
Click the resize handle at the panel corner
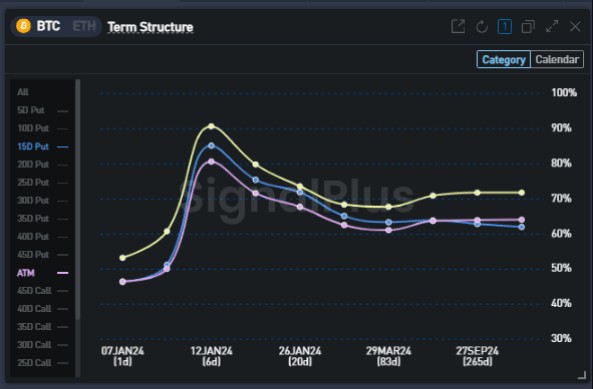(582, 375)
